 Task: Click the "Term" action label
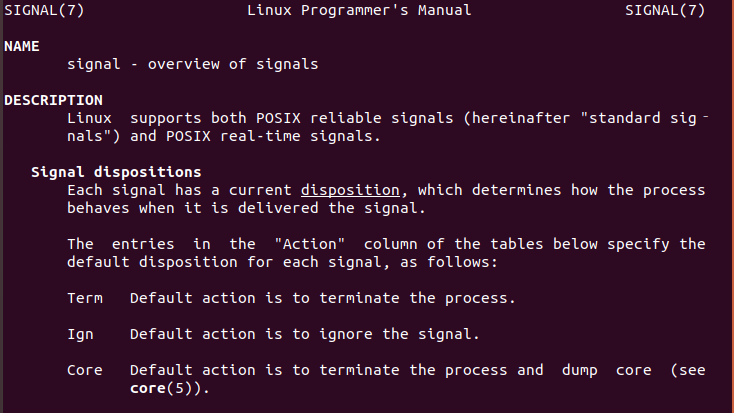[x=84, y=298]
